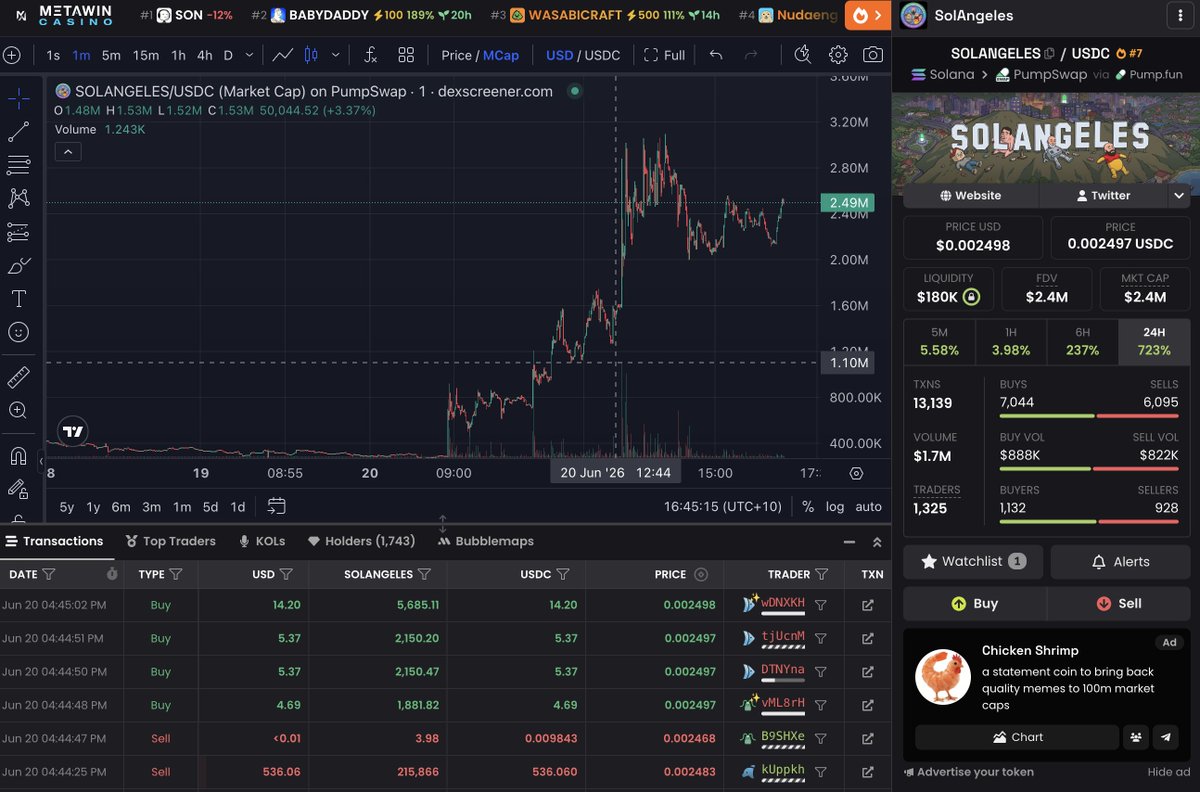
Task: Toggle the percent scale option
Action: 808,507
